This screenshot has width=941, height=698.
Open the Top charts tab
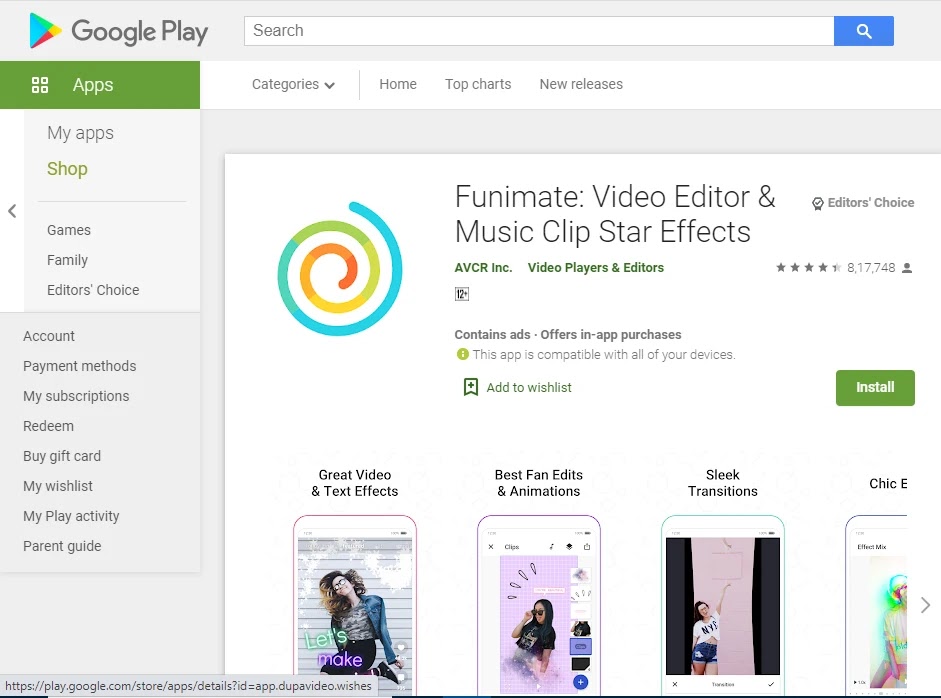[478, 84]
